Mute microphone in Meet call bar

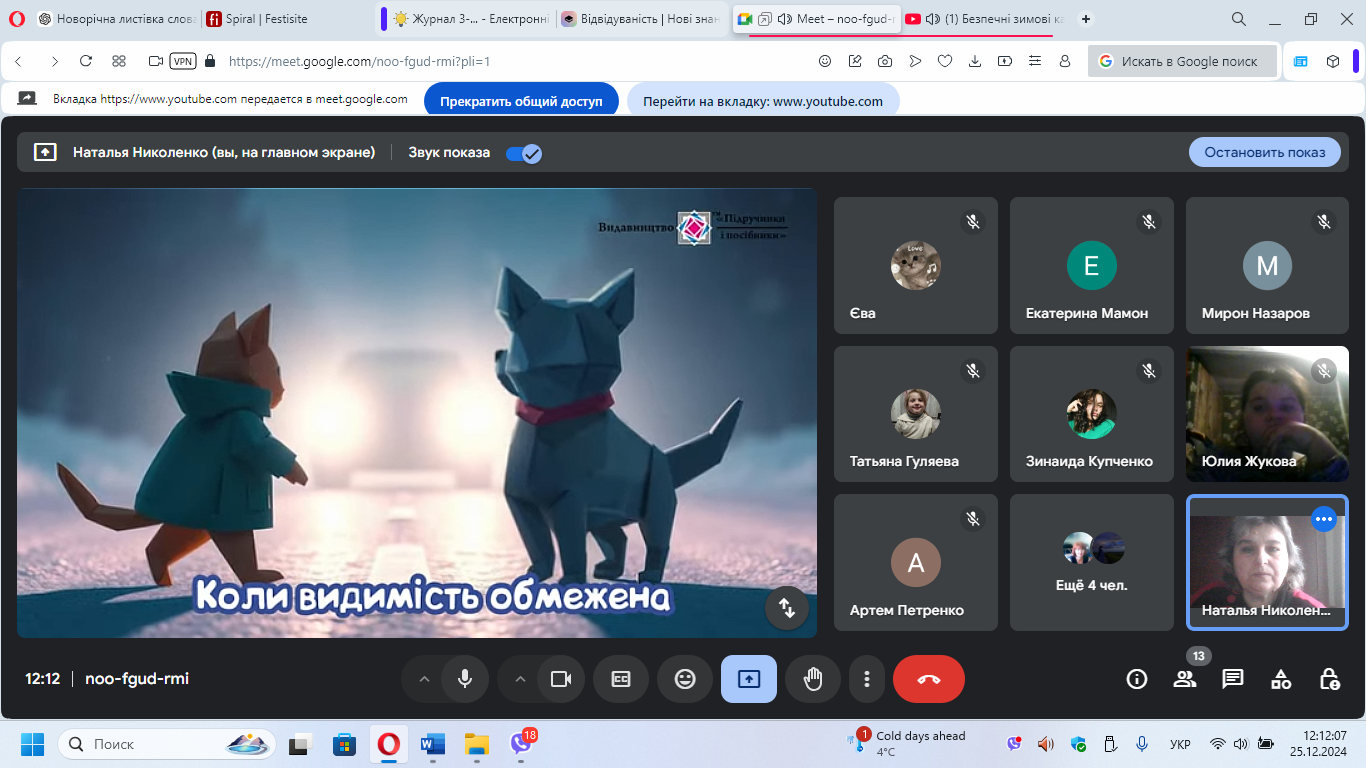coord(465,679)
